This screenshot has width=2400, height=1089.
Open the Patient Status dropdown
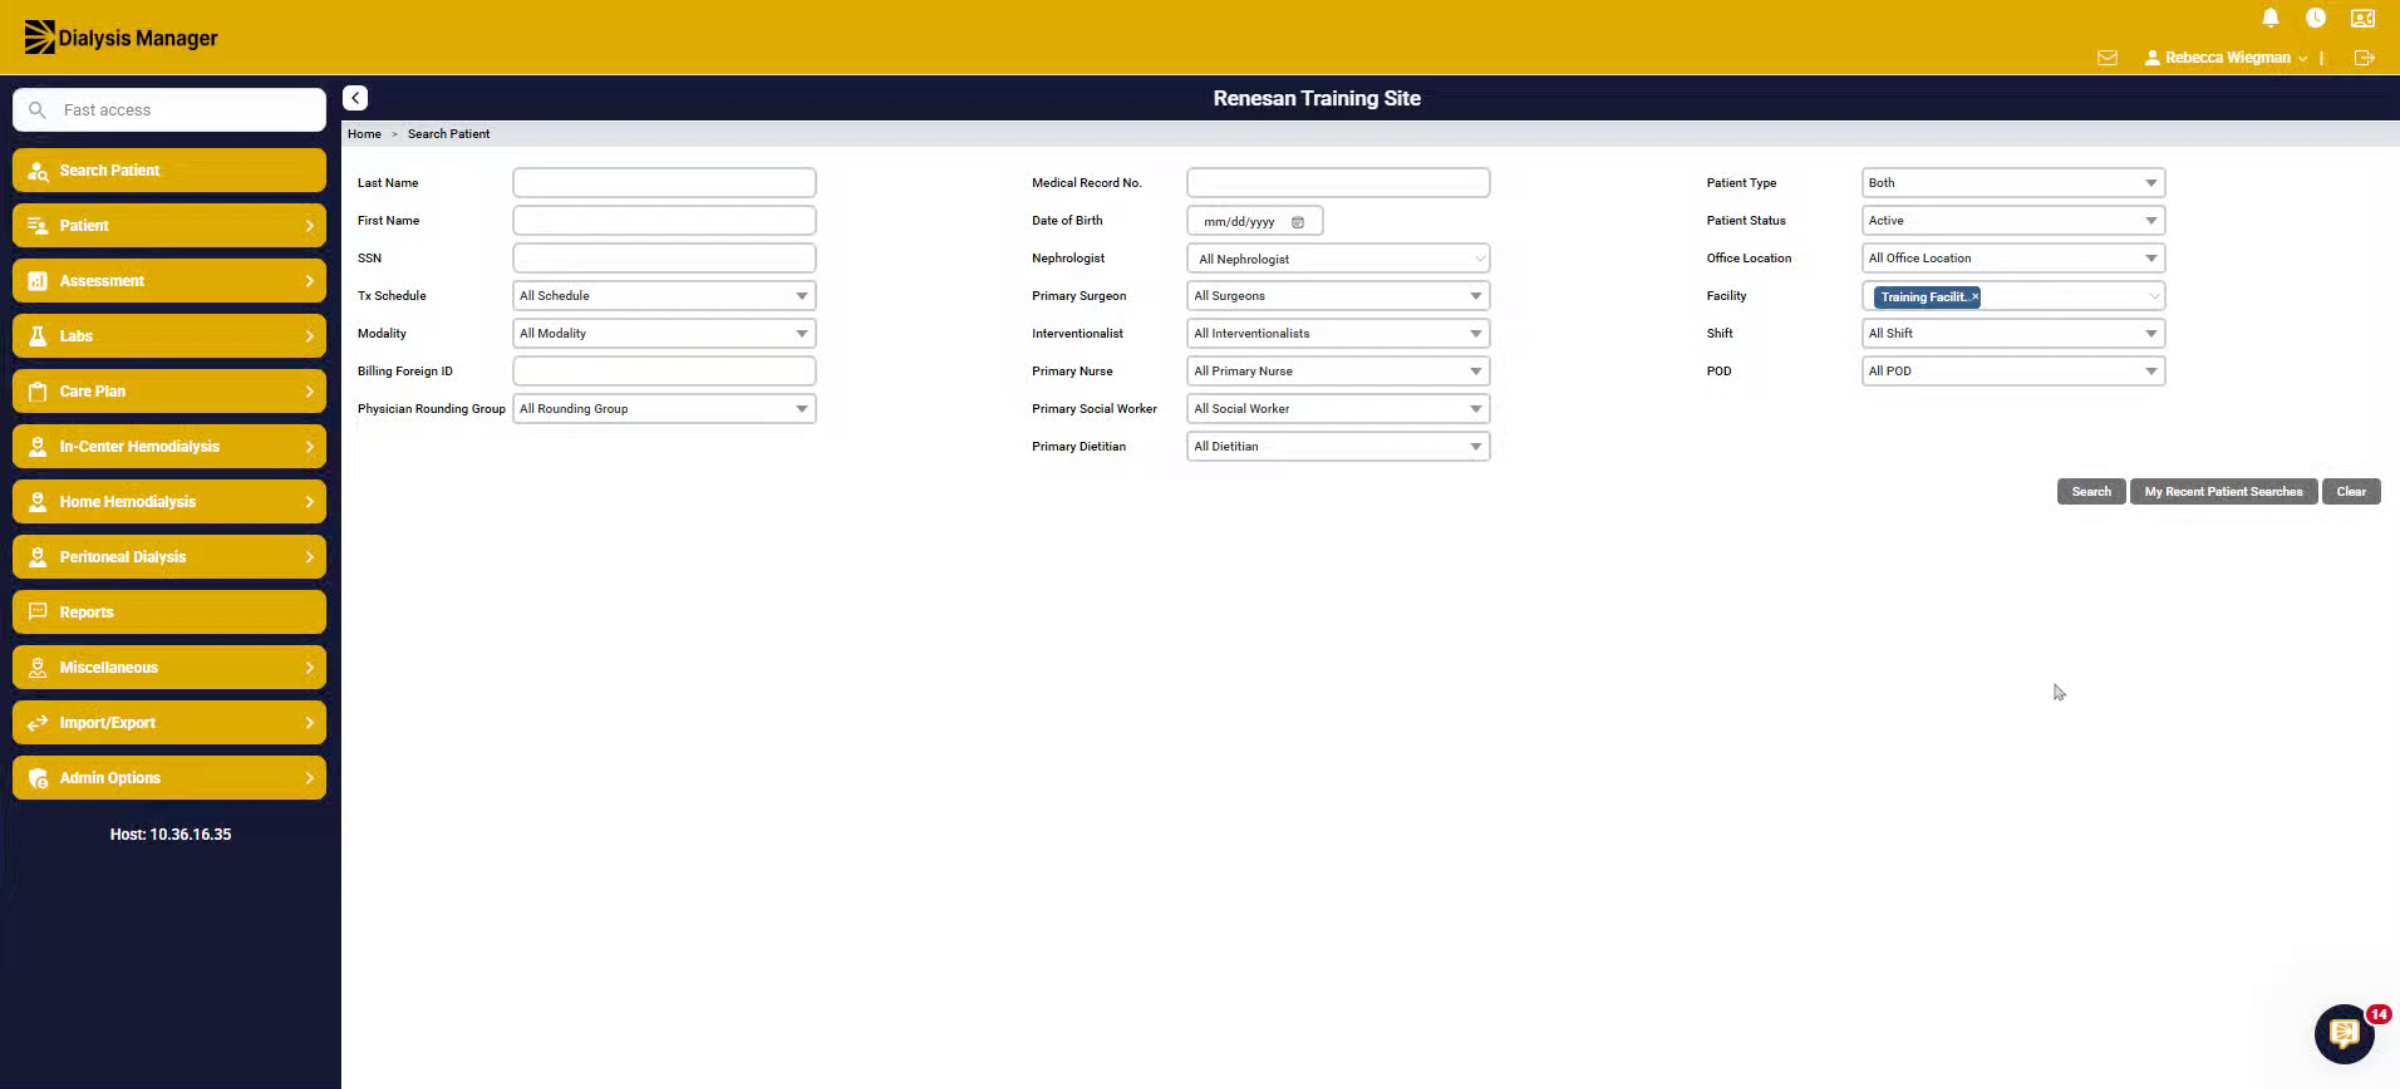pyautogui.click(x=2013, y=221)
